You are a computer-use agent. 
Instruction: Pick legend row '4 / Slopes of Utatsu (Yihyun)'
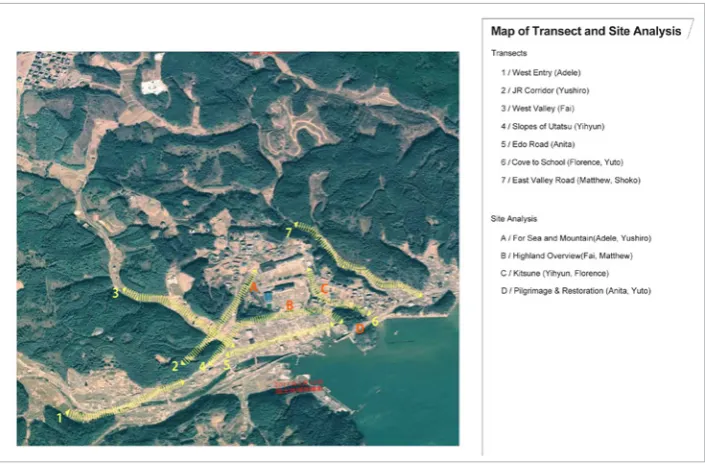pos(553,126)
